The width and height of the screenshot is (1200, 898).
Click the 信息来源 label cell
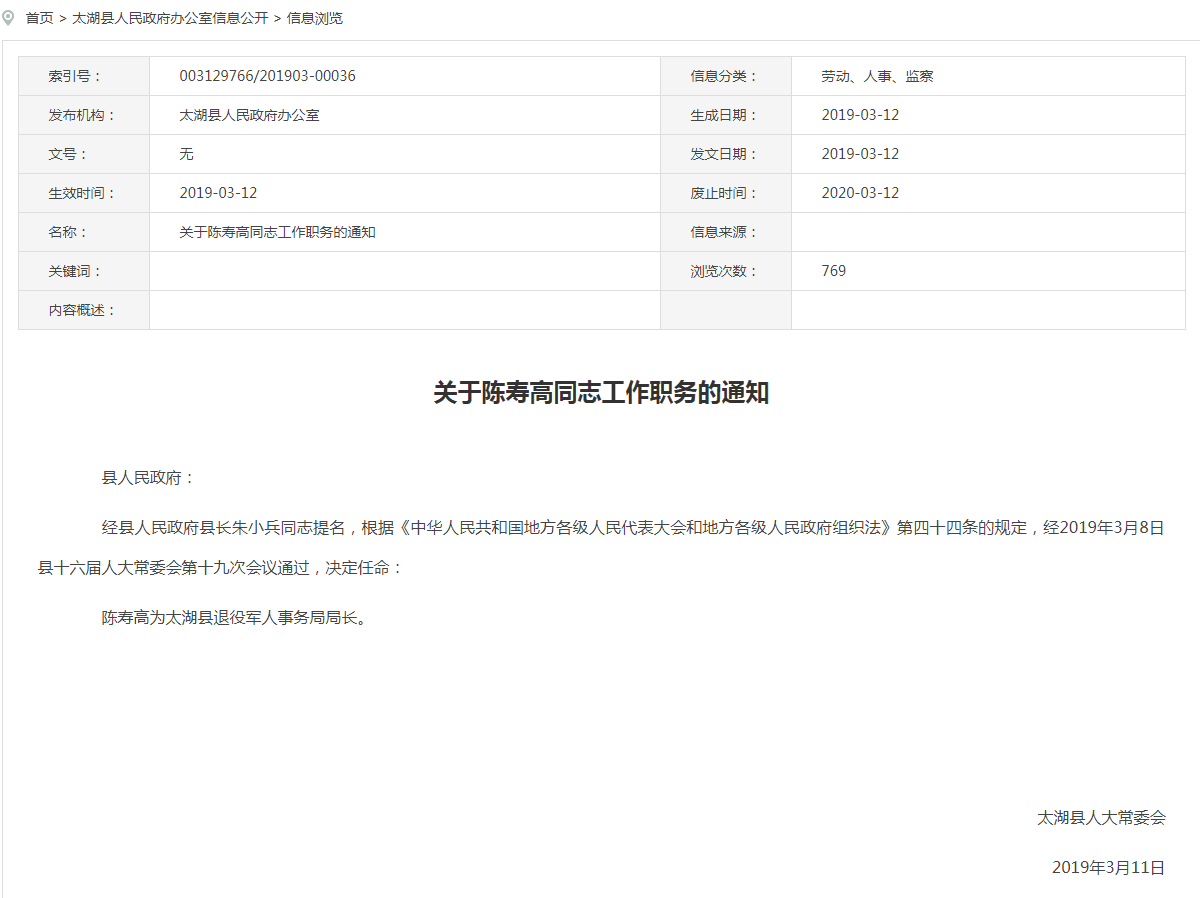pyautogui.click(x=726, y=232)
